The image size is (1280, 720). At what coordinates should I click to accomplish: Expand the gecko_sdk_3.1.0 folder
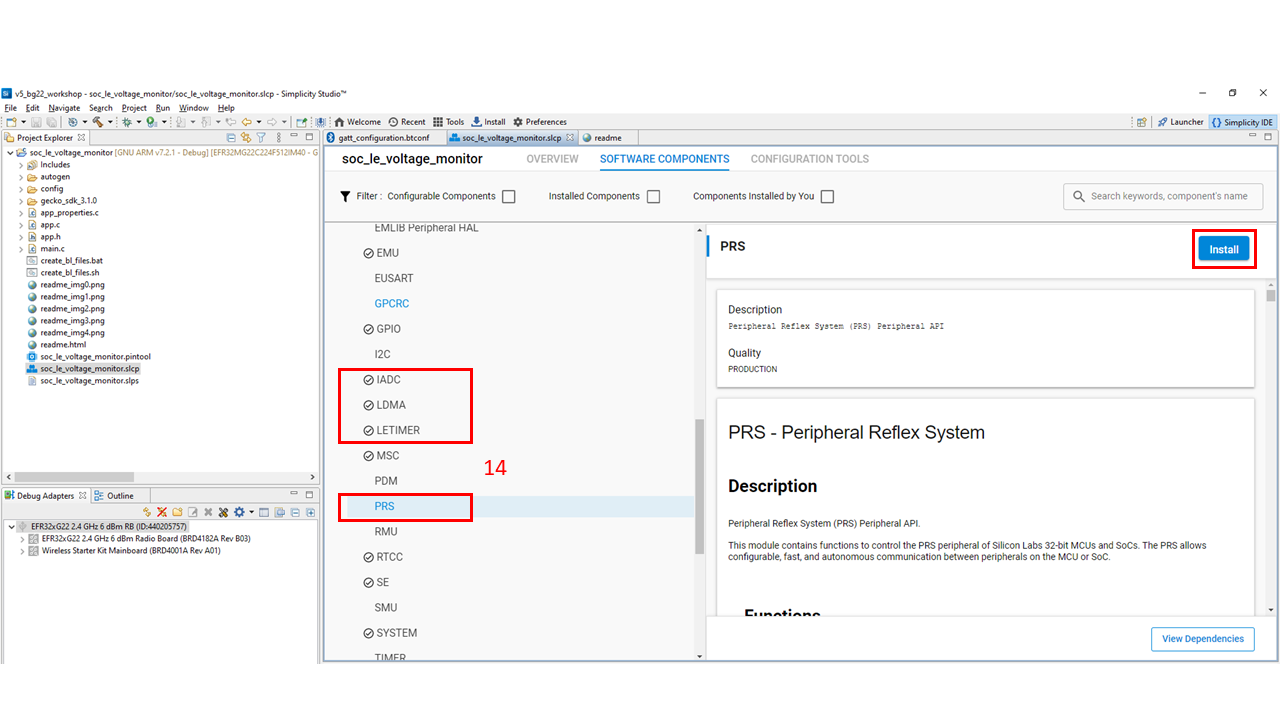click(x=21, y=201)
